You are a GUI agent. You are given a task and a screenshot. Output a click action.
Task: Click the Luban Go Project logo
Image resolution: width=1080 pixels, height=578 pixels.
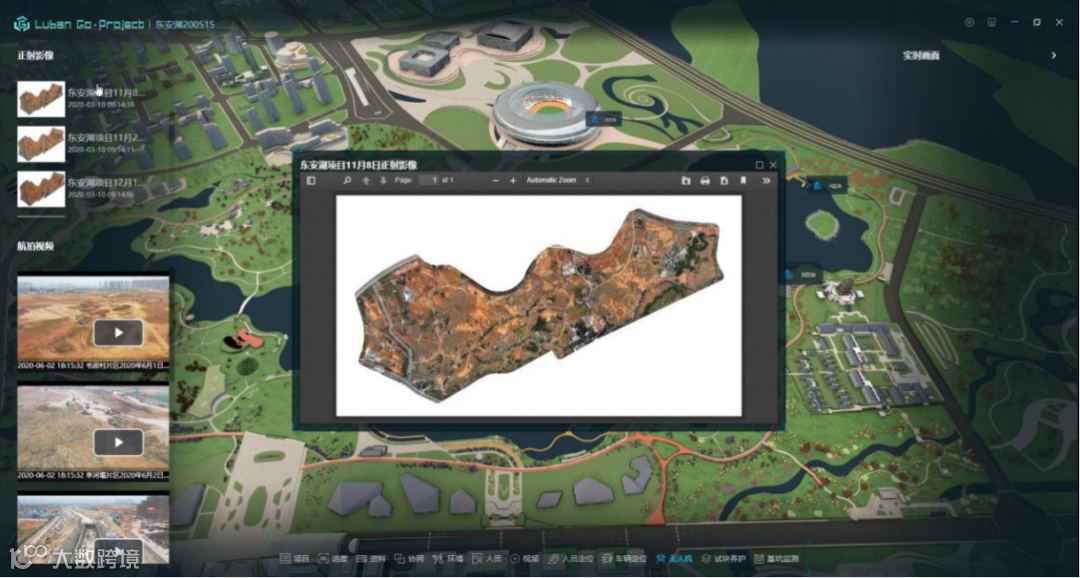click(79, 24)
